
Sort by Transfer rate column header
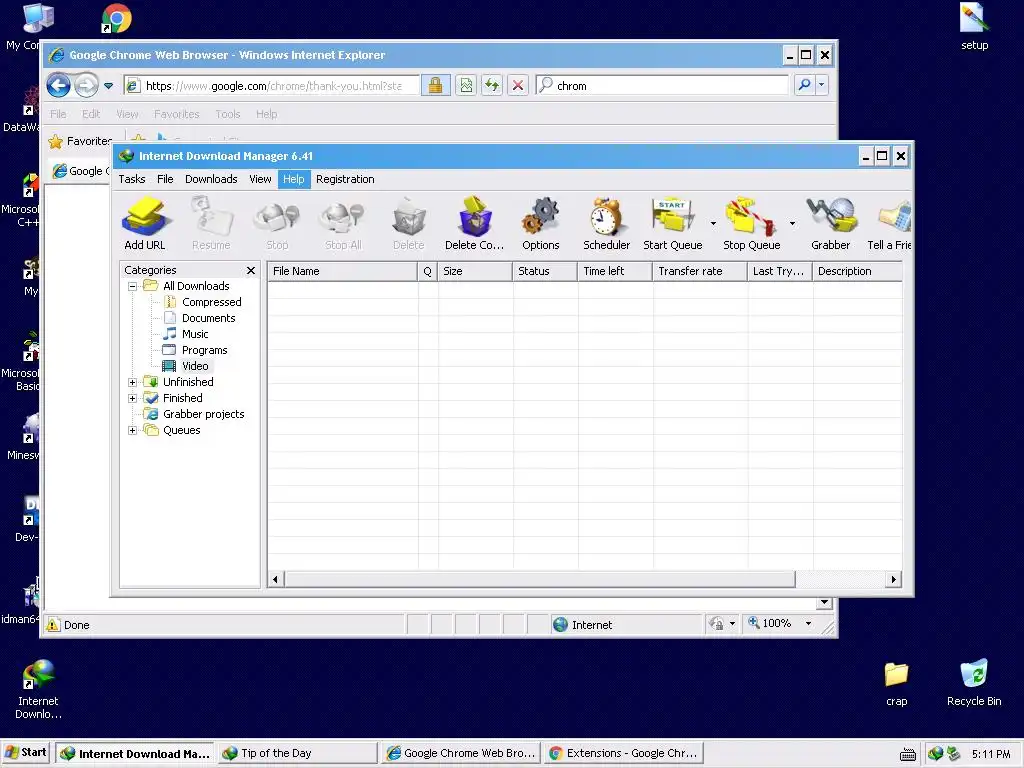click(700, 271)
